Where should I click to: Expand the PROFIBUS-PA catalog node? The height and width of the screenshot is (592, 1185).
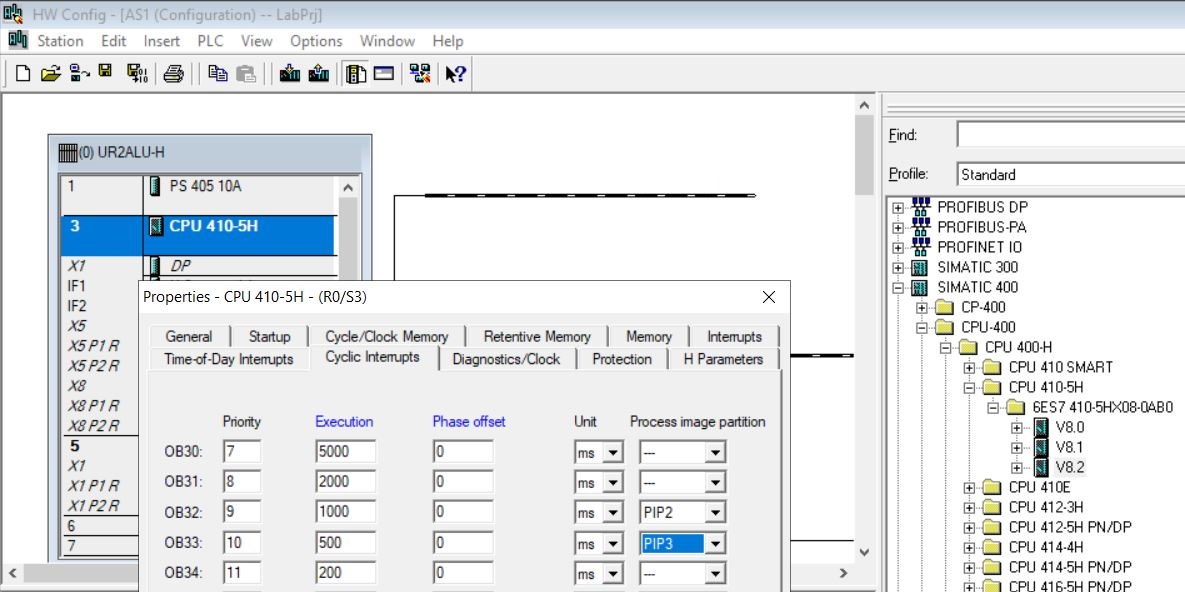pyautogui.click(x=898, y=227)
